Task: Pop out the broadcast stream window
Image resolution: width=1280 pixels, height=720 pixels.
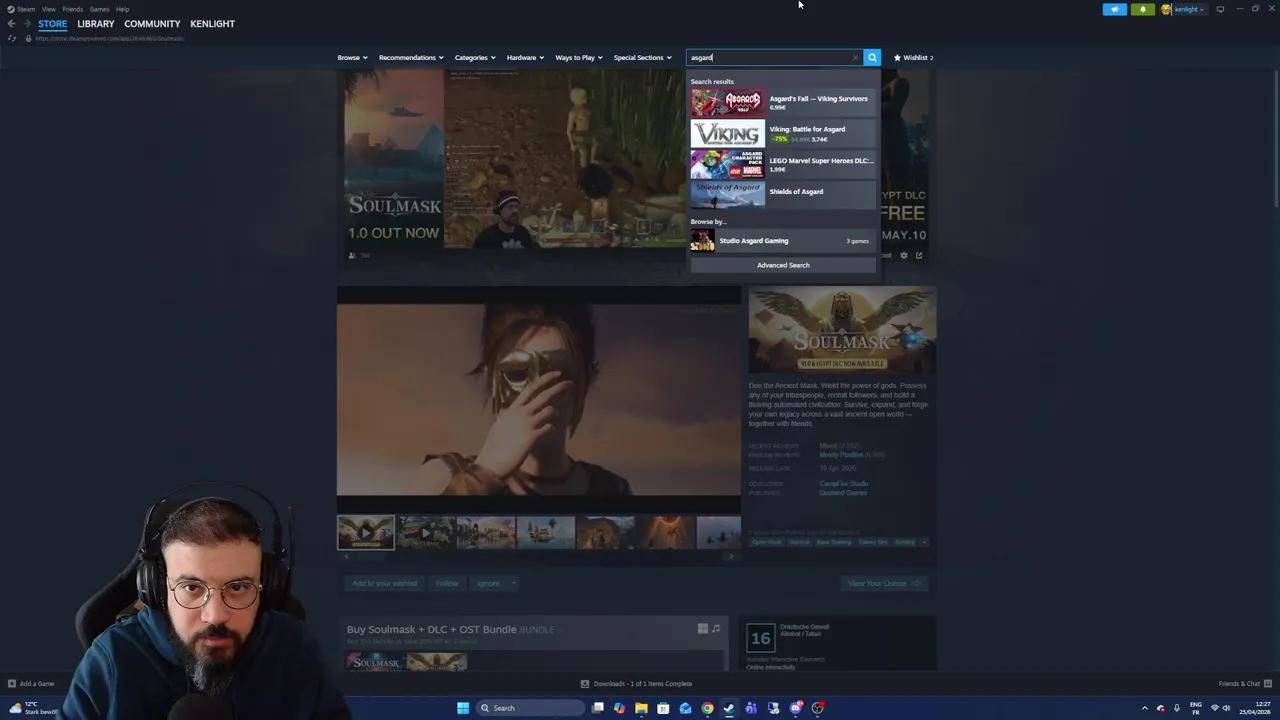Action: pos(919,255)
